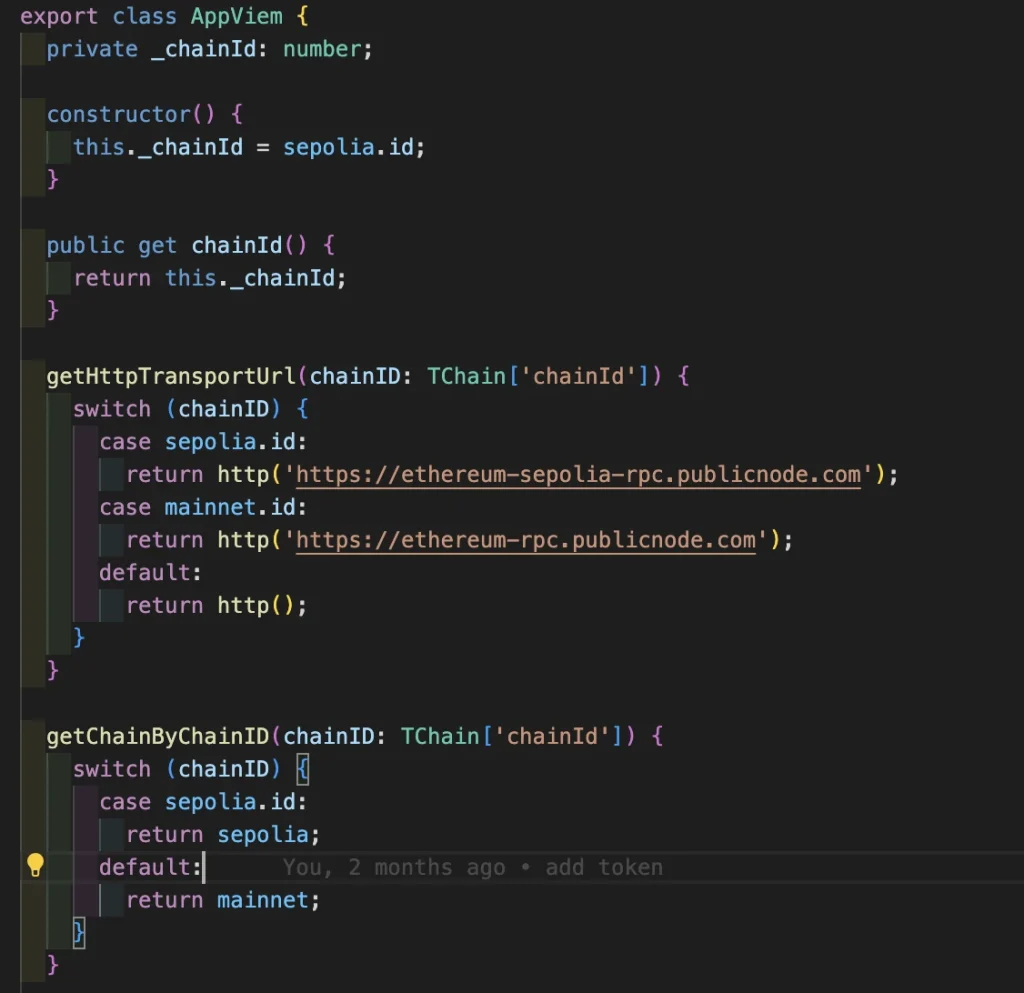Click 'return mainnet;' statement

click(x=222, y=900)
